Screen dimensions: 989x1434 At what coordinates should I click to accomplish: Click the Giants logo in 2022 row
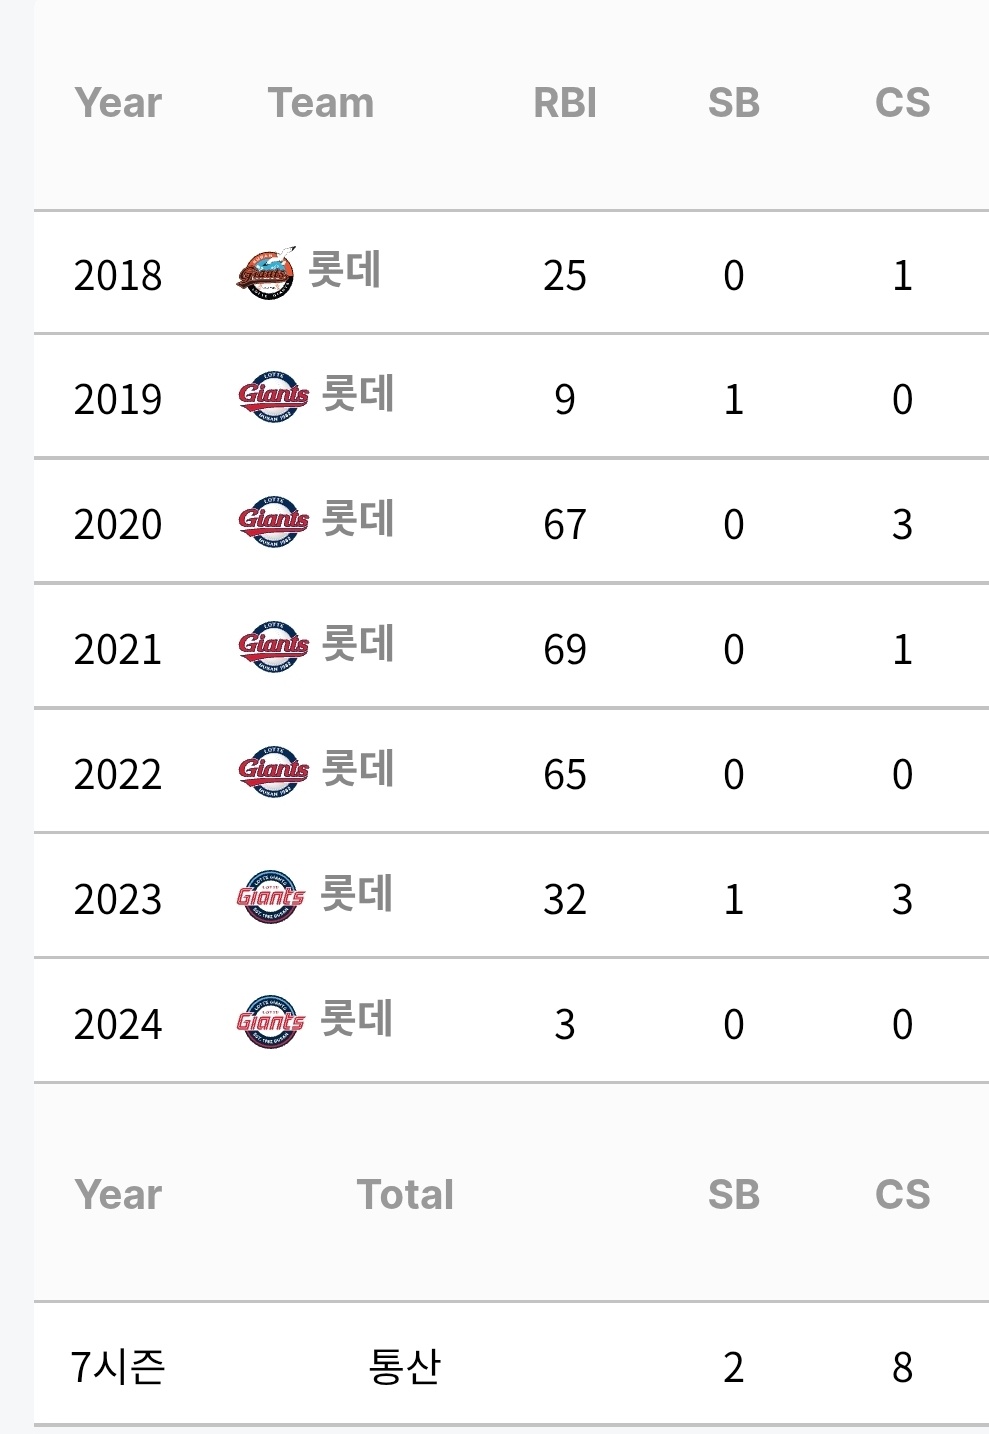coord(273,771)
